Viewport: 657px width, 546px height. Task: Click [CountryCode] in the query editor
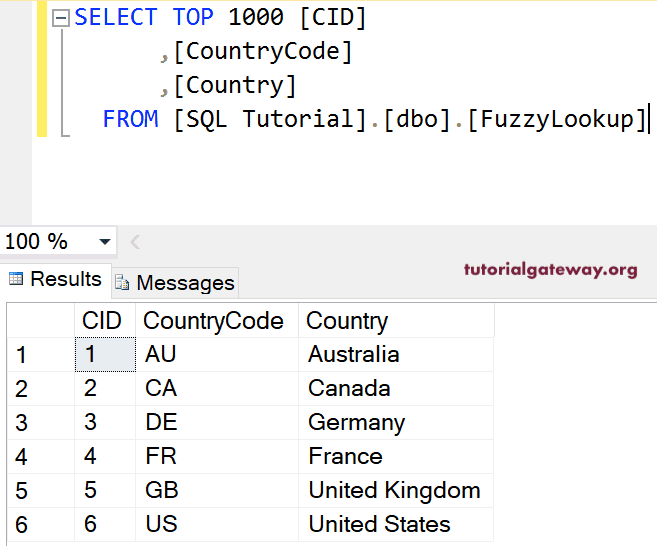263,52
